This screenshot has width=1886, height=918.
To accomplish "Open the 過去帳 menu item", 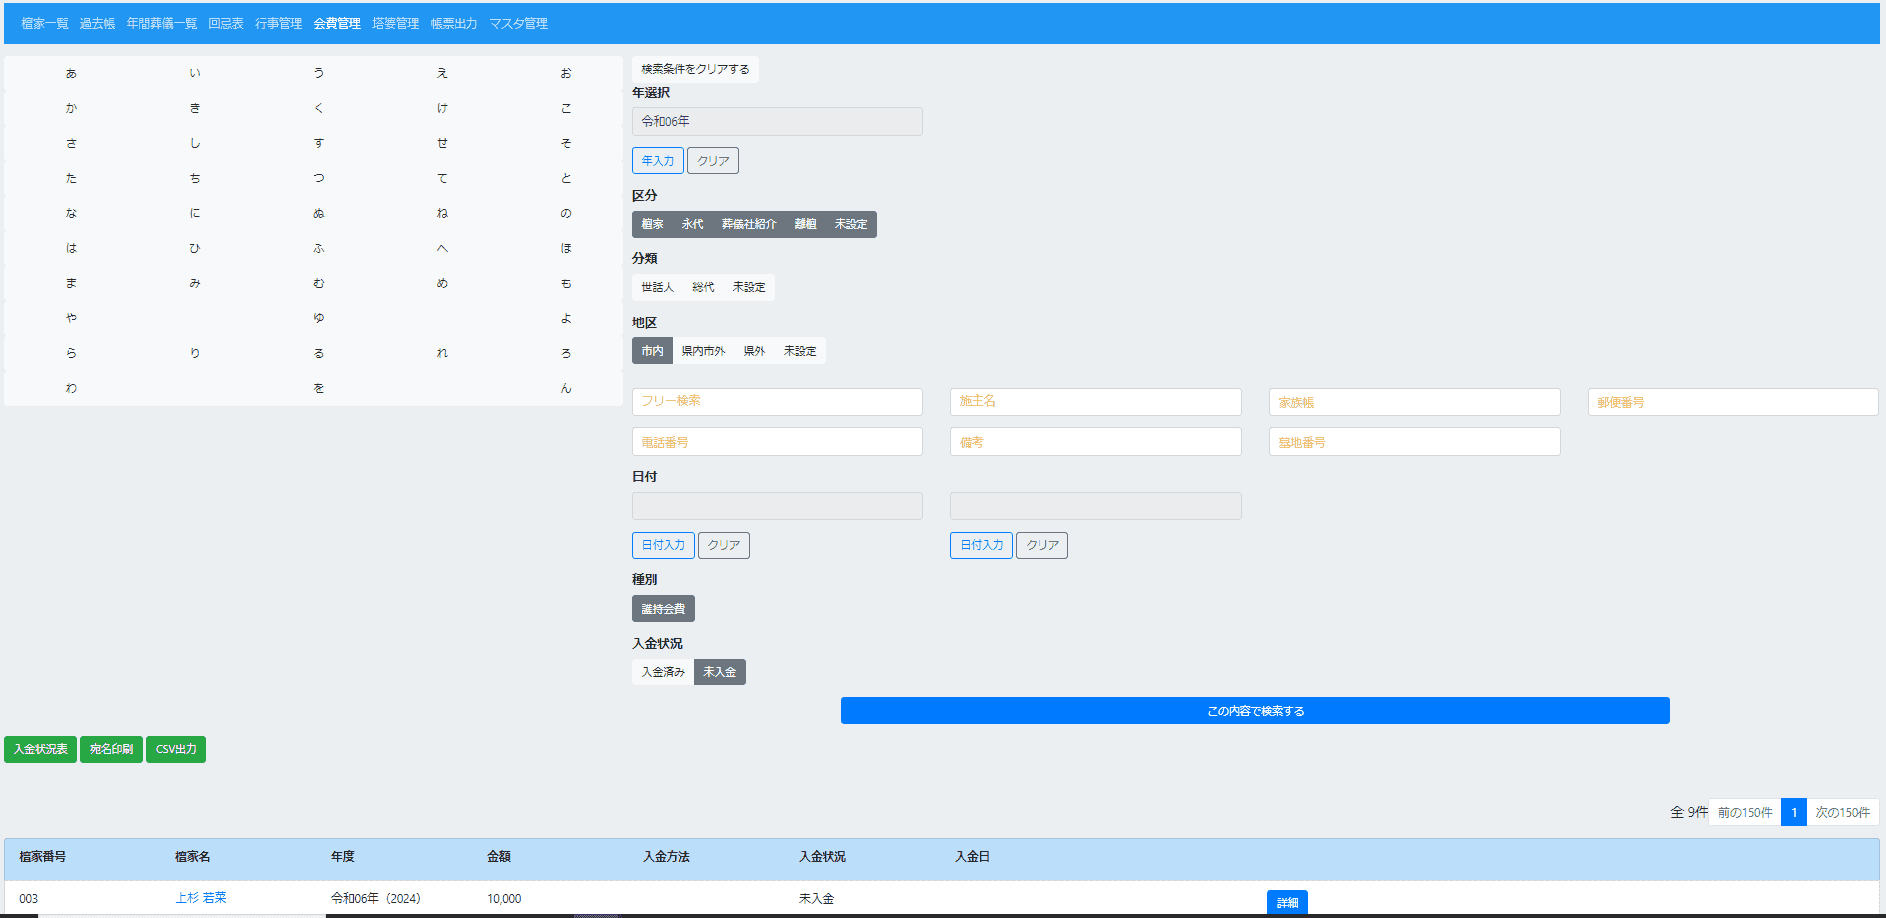I will click(97, 23).
